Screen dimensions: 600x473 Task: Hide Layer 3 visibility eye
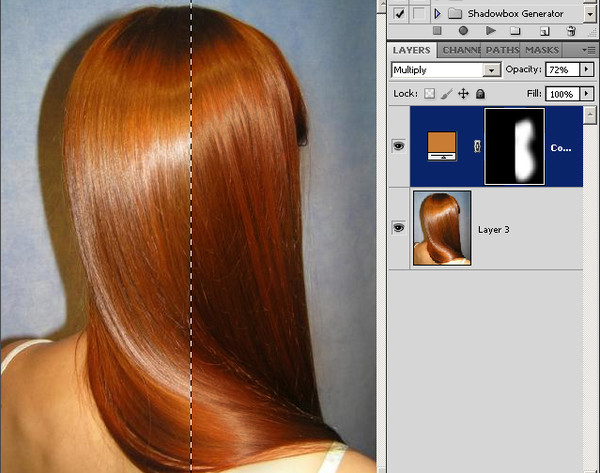click(x=398, y=228)
